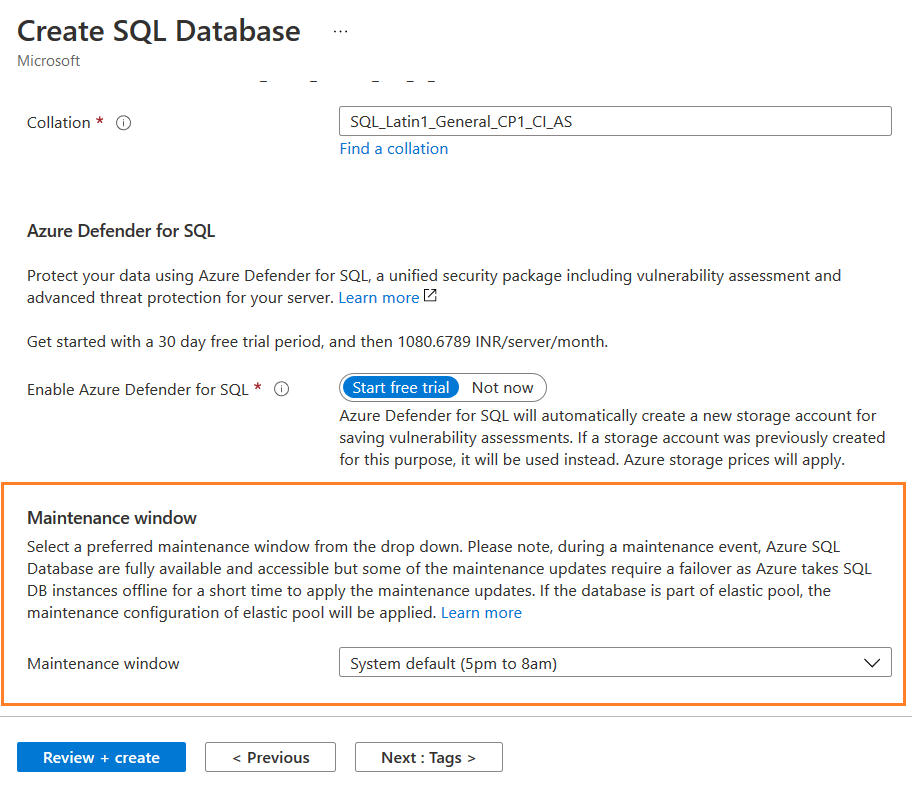Click the Create SQL Database page title
Screen dimensions: 912x786
pyautogui.click(x=159, y=31)
